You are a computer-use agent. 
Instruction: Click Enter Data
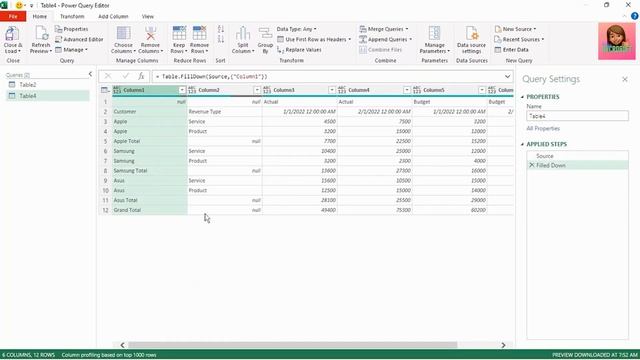(x=511, y=49)
